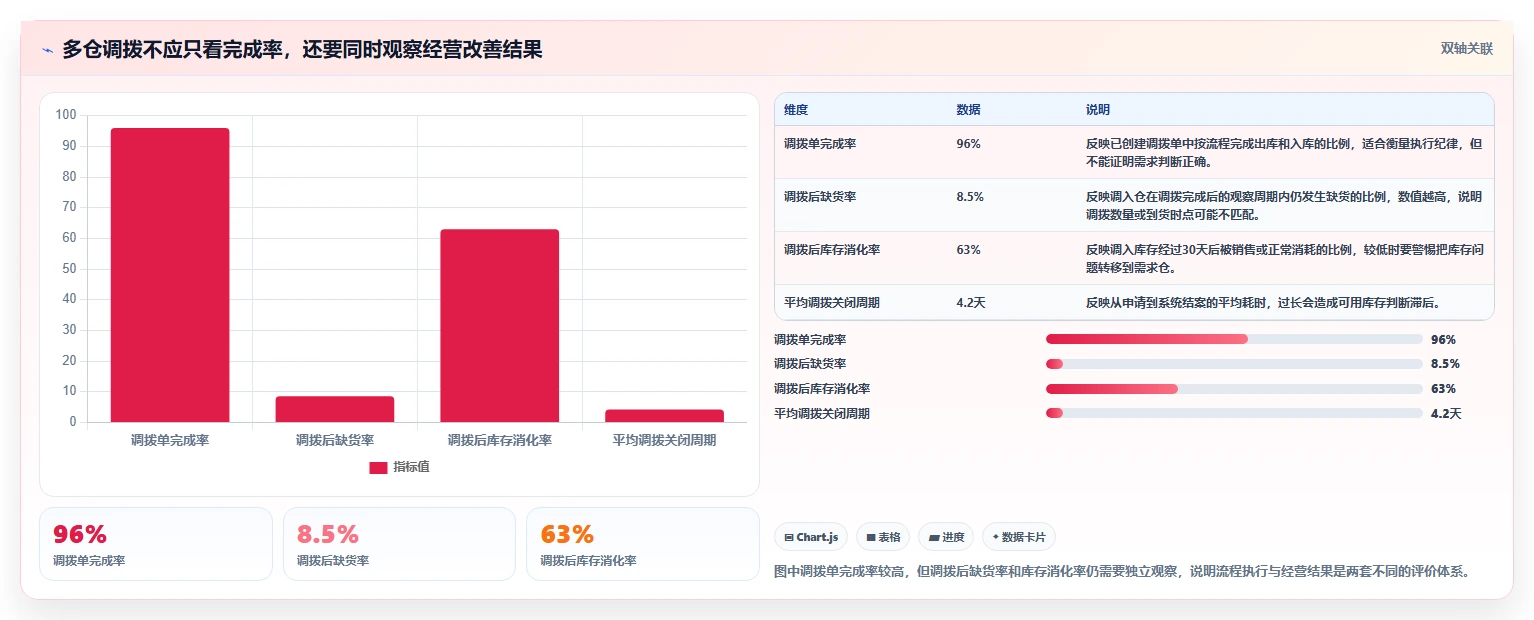This screenshot has height=620, width=1534.
Task: Open the 8.5% 调拨后缺货率 data card
Action: [399, 544]
